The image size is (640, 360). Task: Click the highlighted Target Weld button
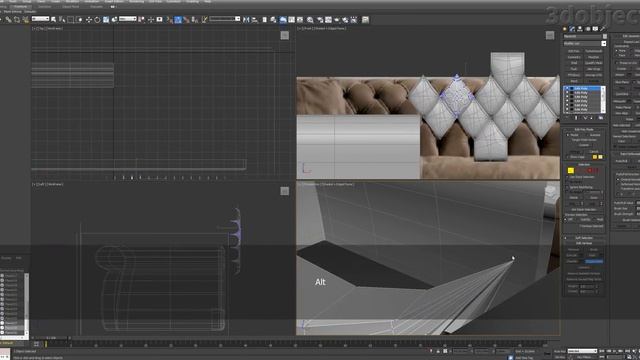pyautogui.click(x=594, y=261)
